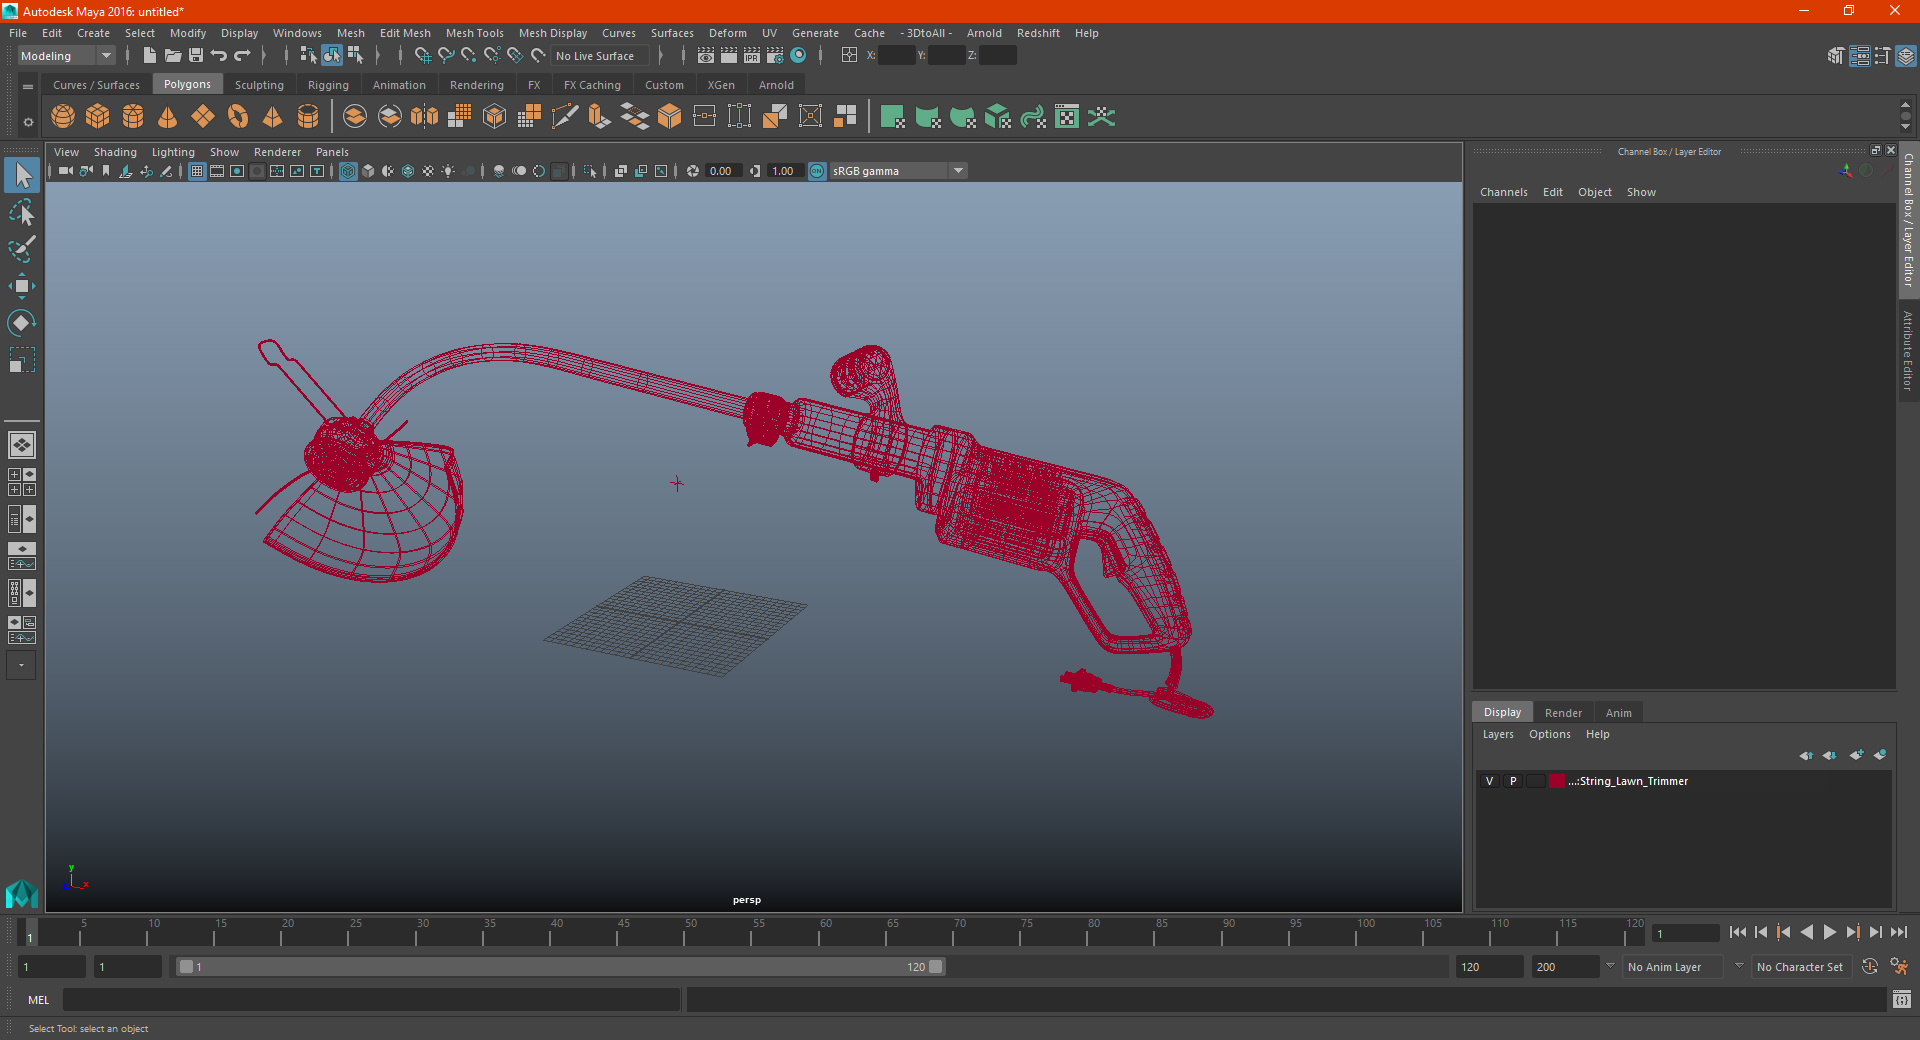The width and height of the screenshot is (1920, 1040).
Task: Expand the shelf options menu button
Action: tap(28, 122)
